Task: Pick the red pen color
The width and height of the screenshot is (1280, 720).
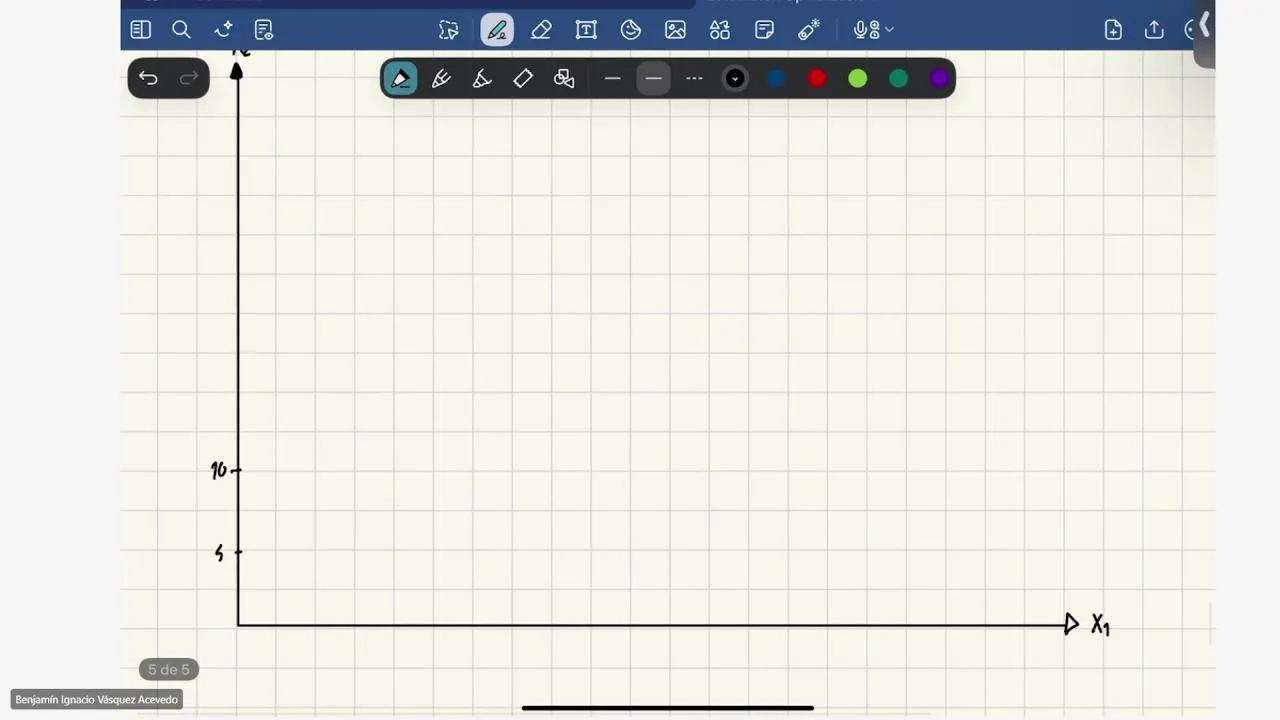Action: click(817, 78)
